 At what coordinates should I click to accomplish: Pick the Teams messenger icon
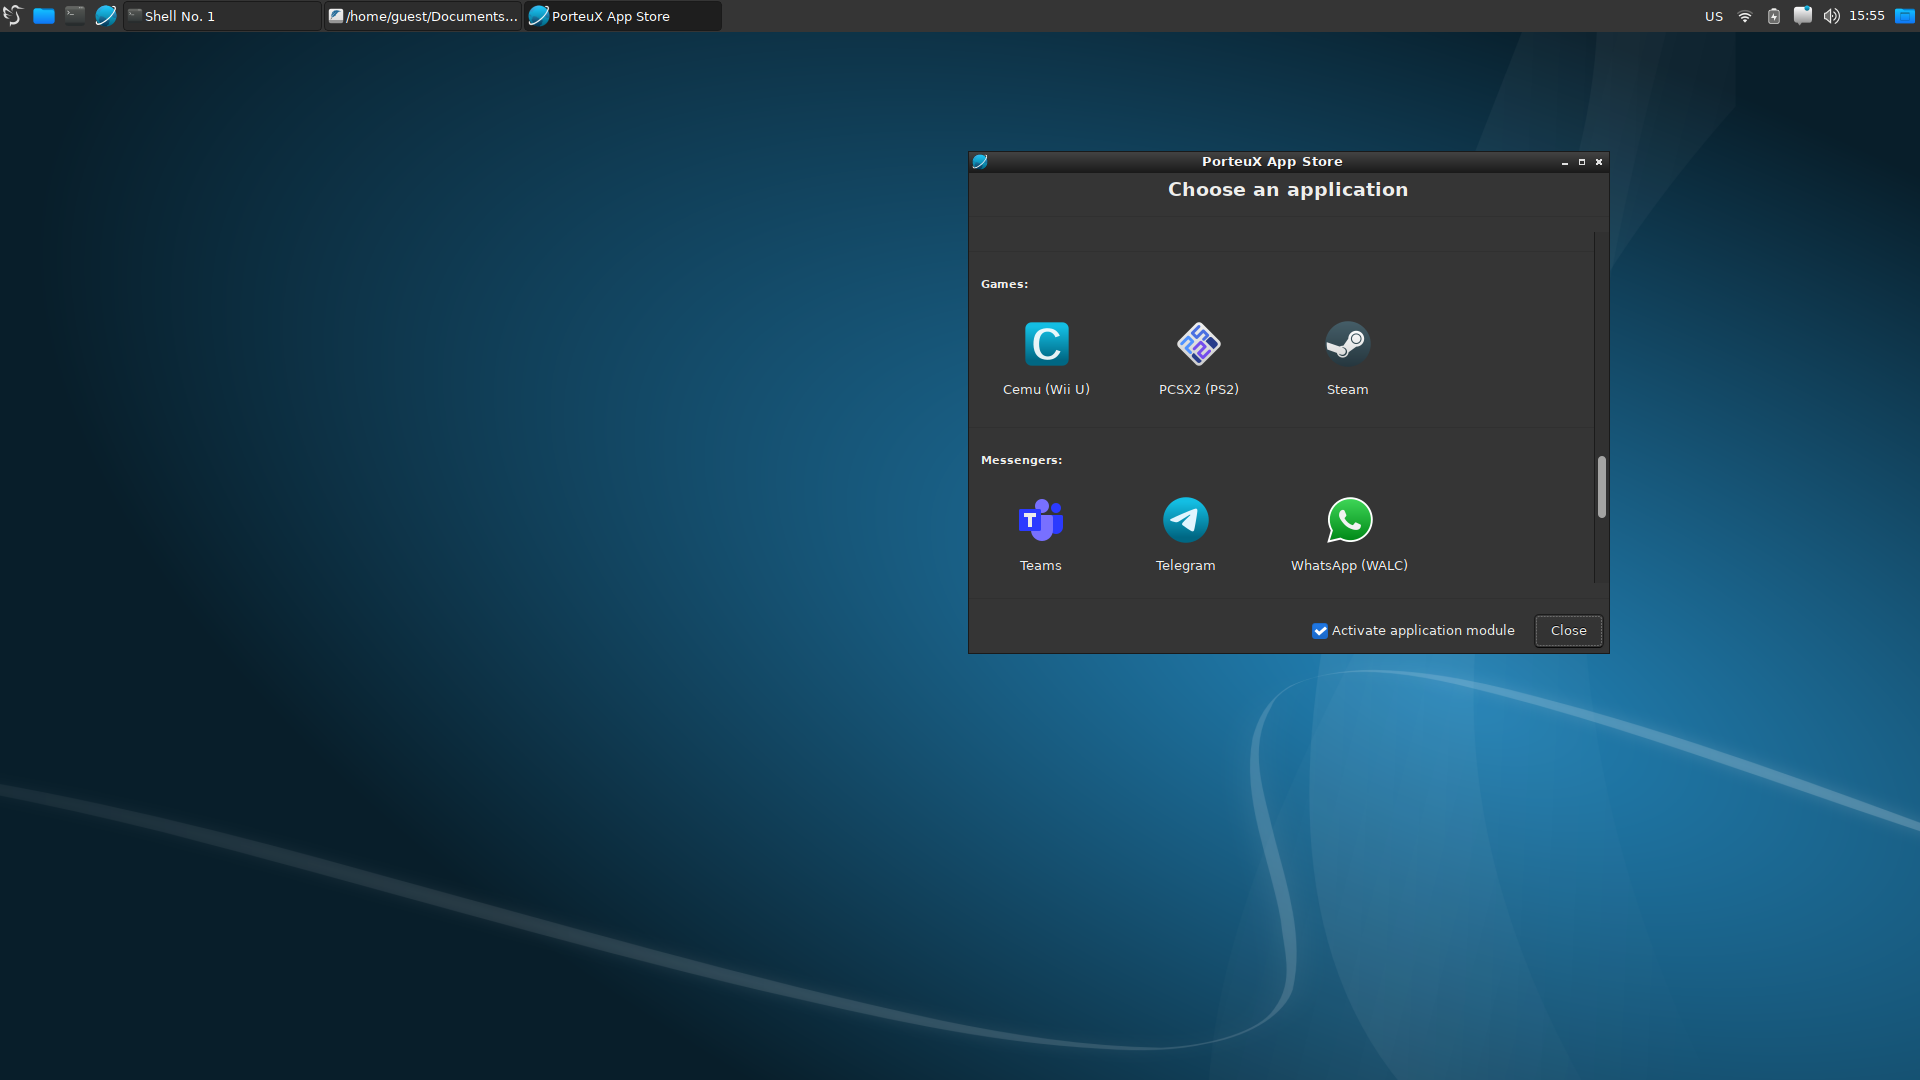[x=1040, y=520]
